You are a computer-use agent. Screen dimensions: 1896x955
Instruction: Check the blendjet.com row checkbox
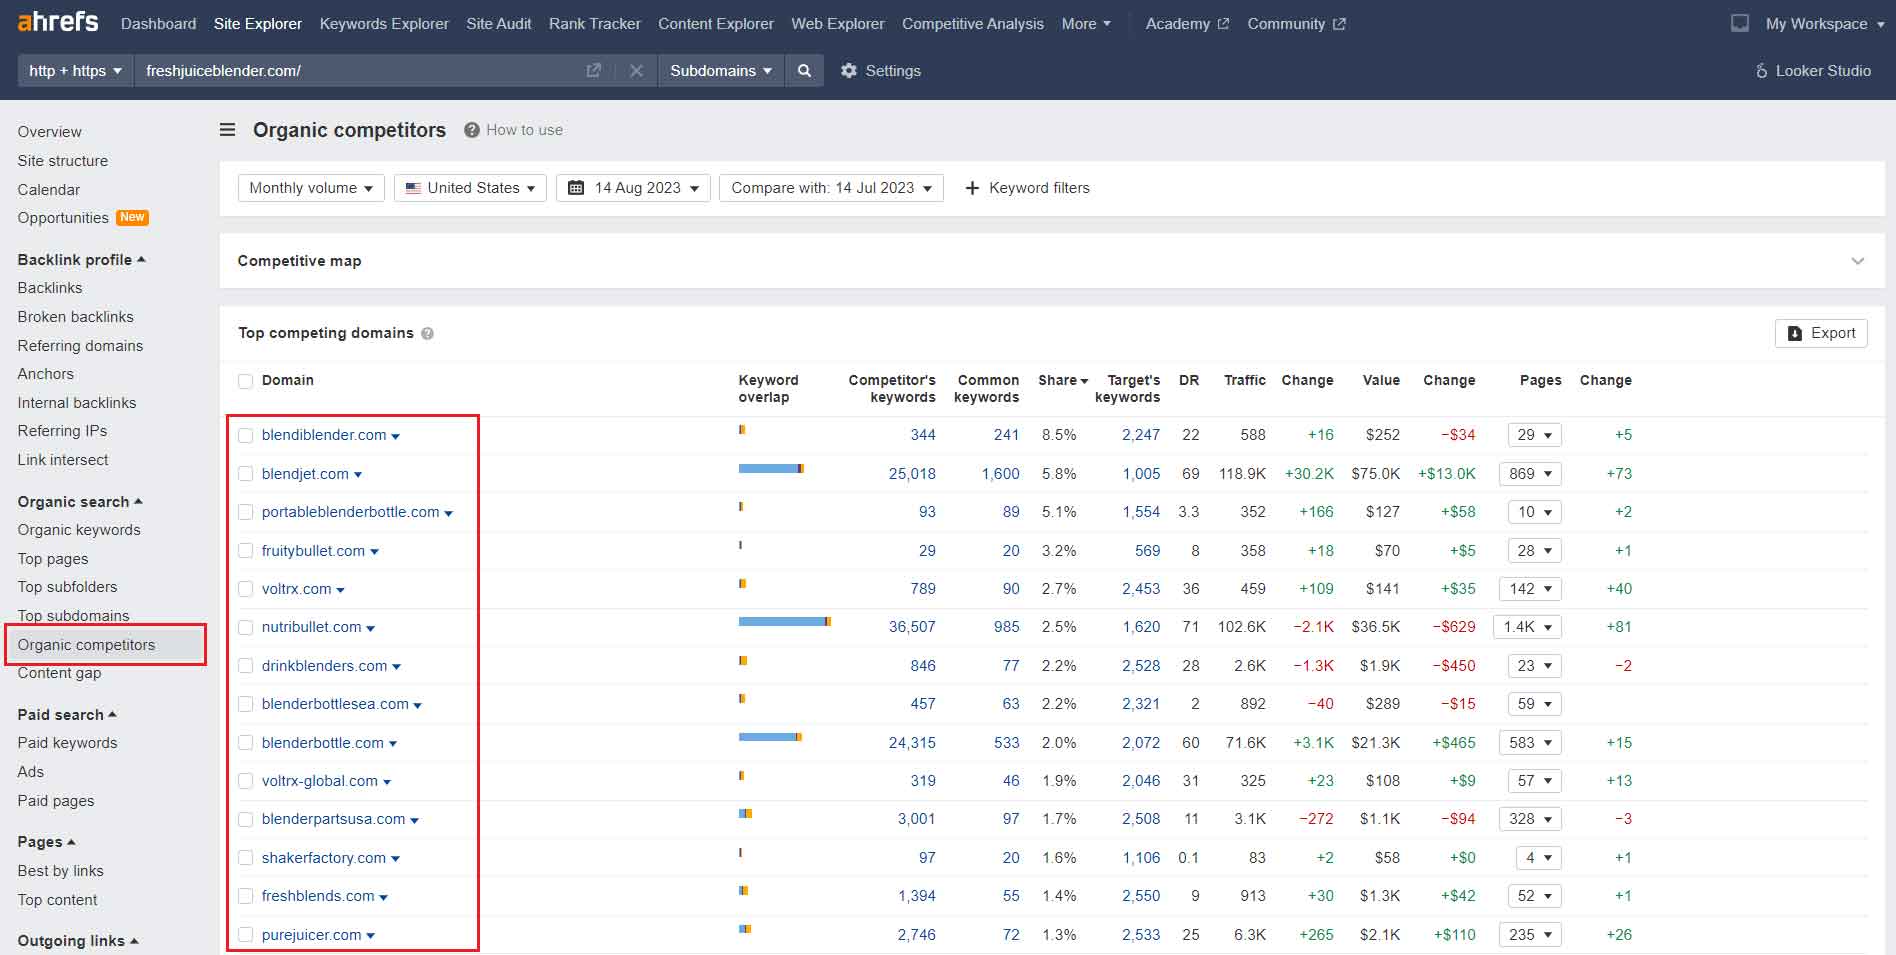[x=245, y=474]
